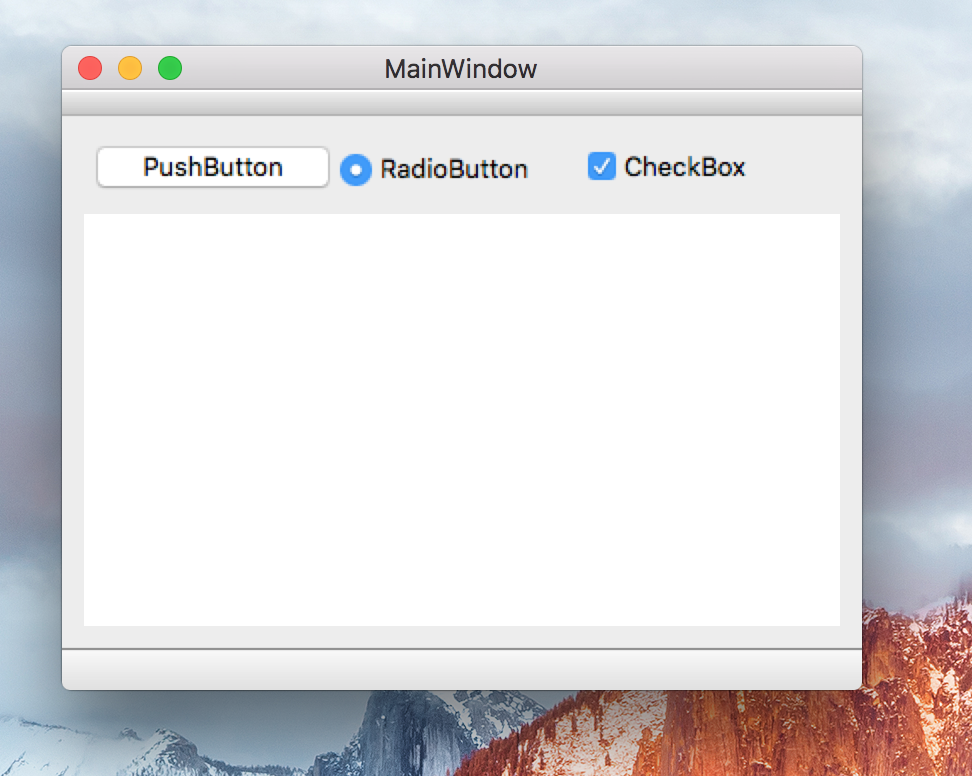Click the PushButton button
This screenshot has width=972, height=776.
(212, 167)
